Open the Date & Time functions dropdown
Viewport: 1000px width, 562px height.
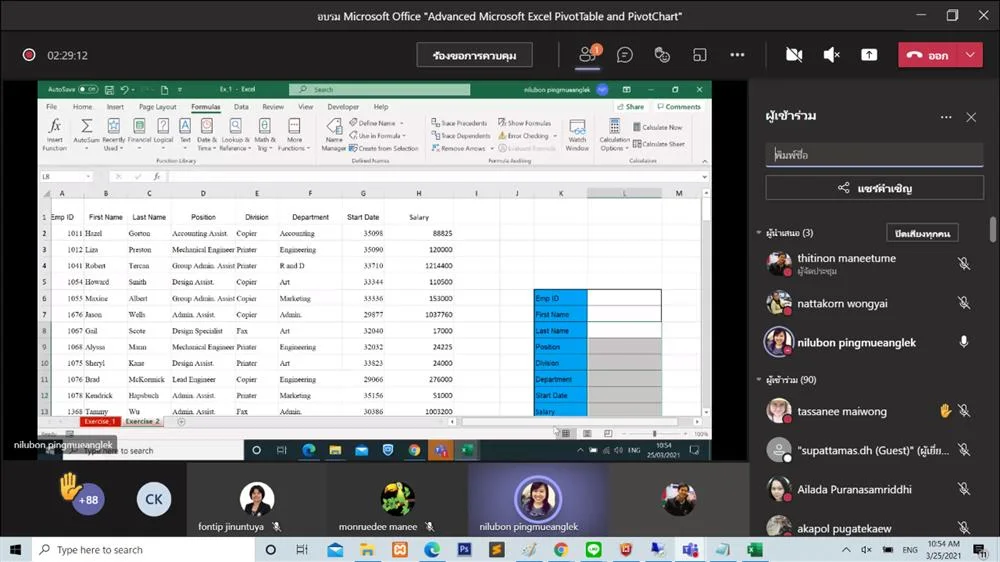pyautogui.click(x=207, y=134)
